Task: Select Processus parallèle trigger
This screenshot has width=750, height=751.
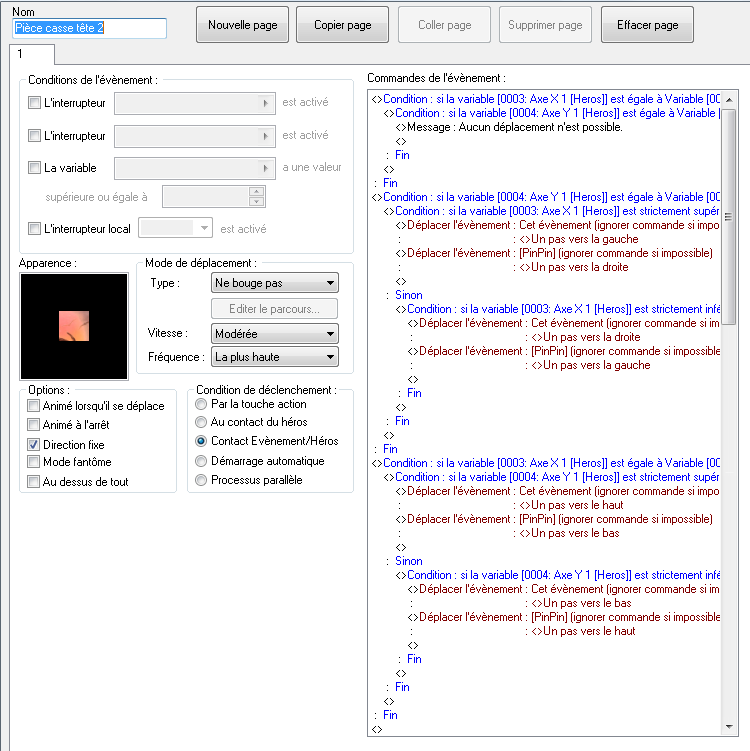Action: coord(201,480)
